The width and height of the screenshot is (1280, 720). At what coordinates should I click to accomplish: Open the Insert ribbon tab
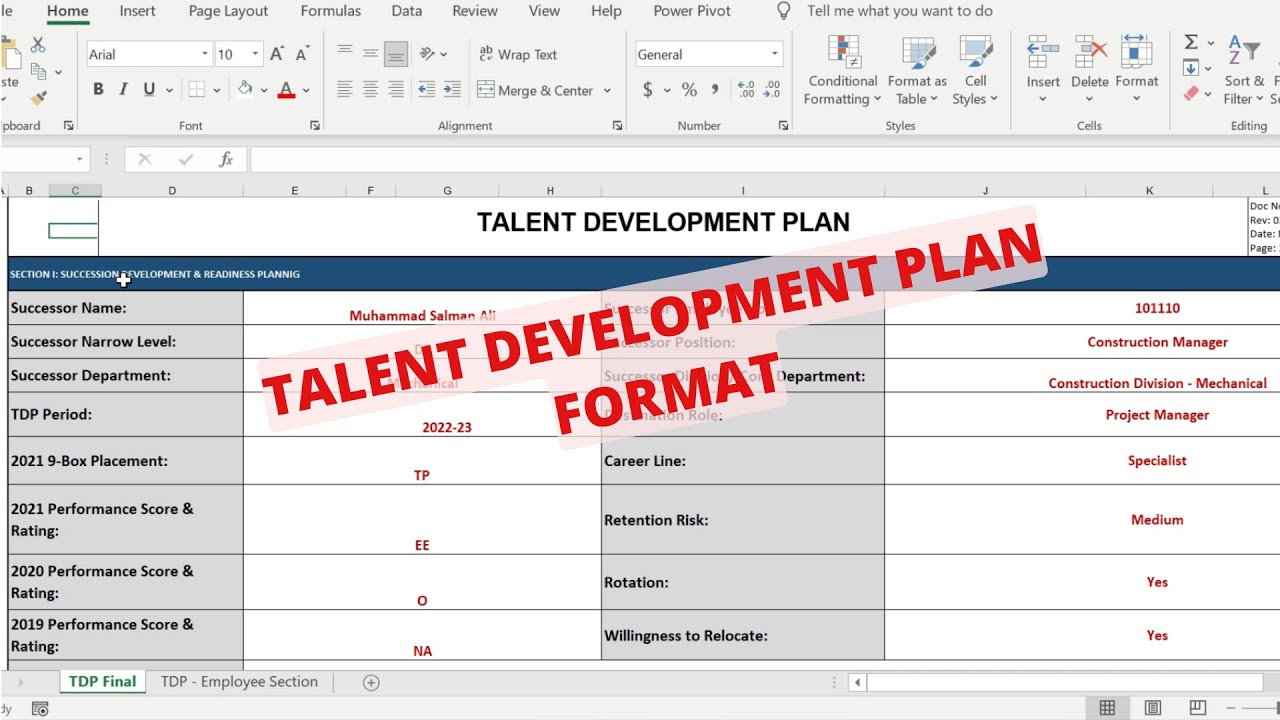click(137, 11)
